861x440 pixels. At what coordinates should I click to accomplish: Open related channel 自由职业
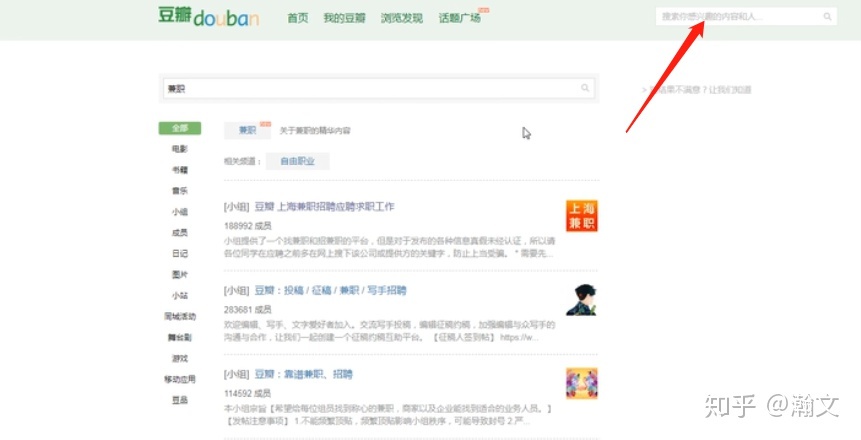pos(298,161)
